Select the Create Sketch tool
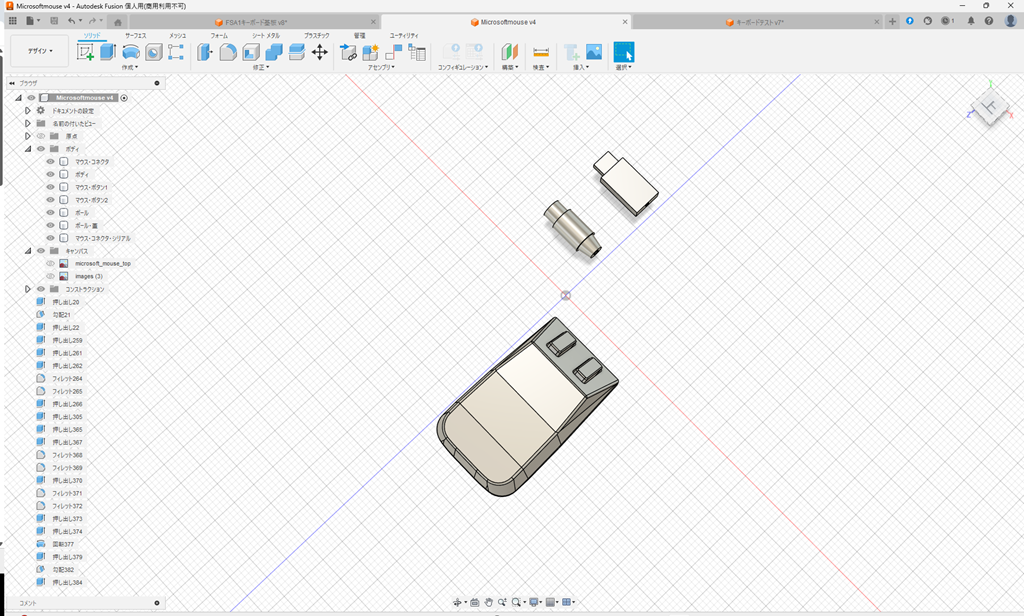The width and height of the screenshot is (1024, 616). click(84, 50)
